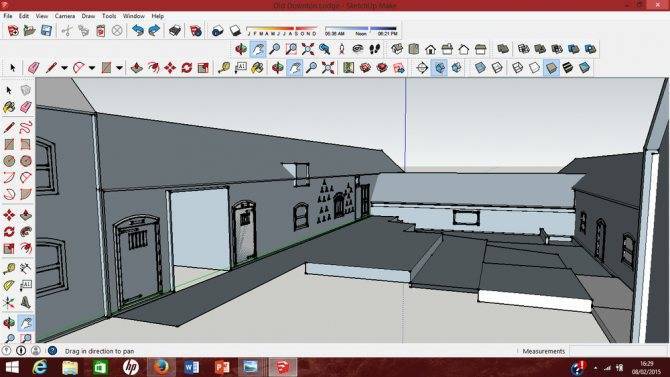670x377 pixels.
Task: Click the Zoom Extents icon in the camera toolbar
Action: pyautogui.click(x=308, y=49)
